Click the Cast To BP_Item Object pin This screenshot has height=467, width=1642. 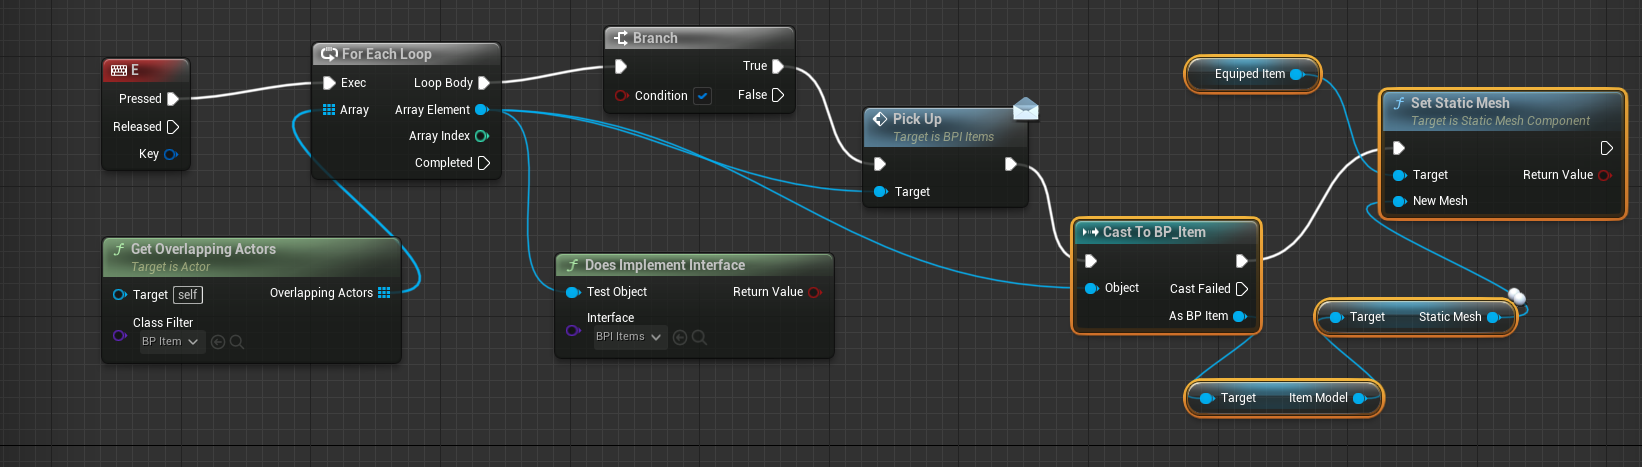(x=1092, y=288)
